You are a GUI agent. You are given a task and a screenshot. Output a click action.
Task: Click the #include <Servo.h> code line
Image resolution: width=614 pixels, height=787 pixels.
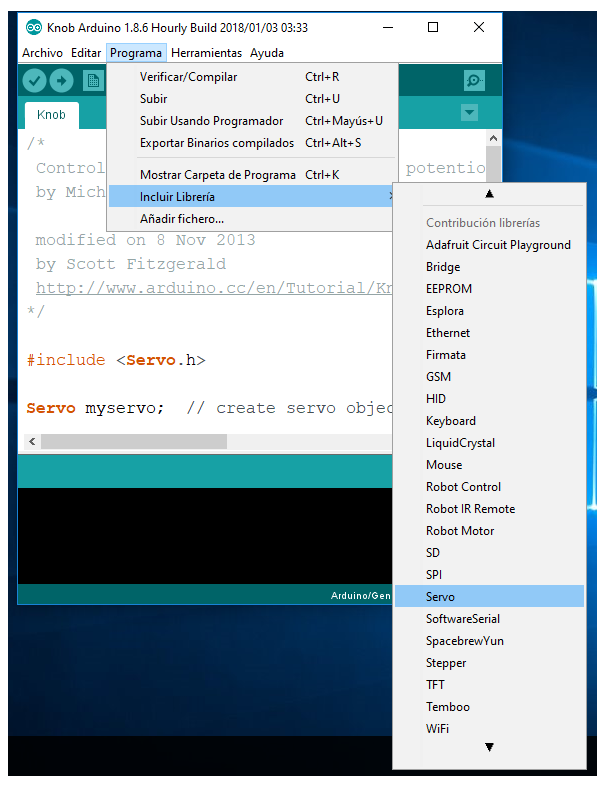116,360
